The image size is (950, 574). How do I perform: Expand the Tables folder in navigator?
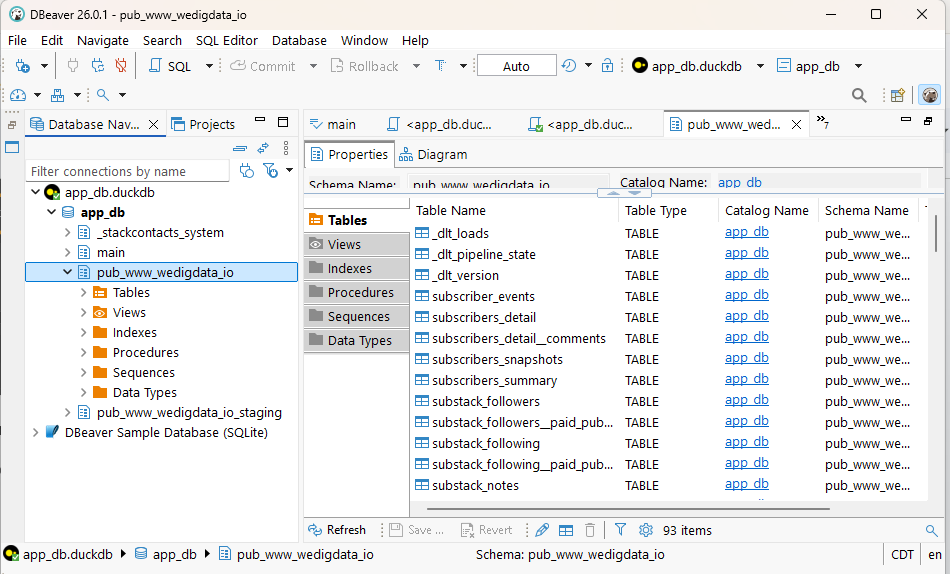click(84, 292)
